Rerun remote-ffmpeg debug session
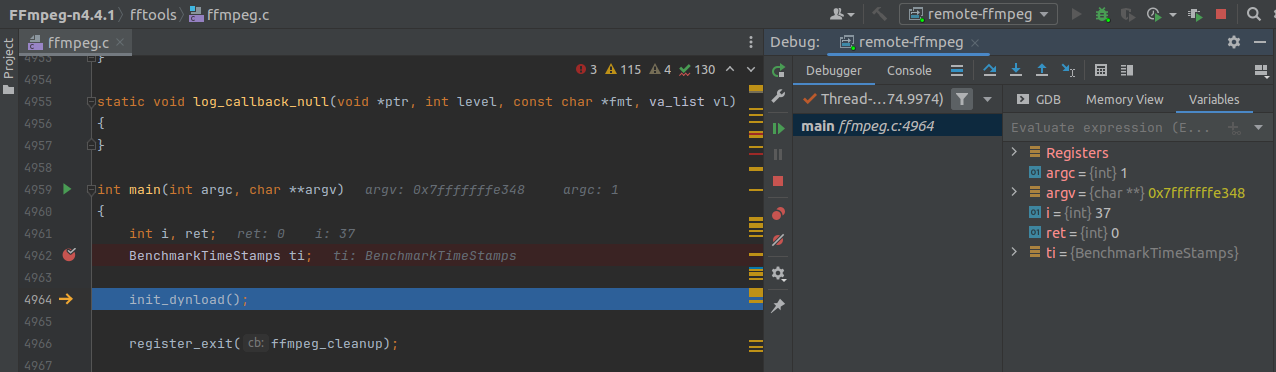Viewport: 1276px width, 372px height. point(779,71)
